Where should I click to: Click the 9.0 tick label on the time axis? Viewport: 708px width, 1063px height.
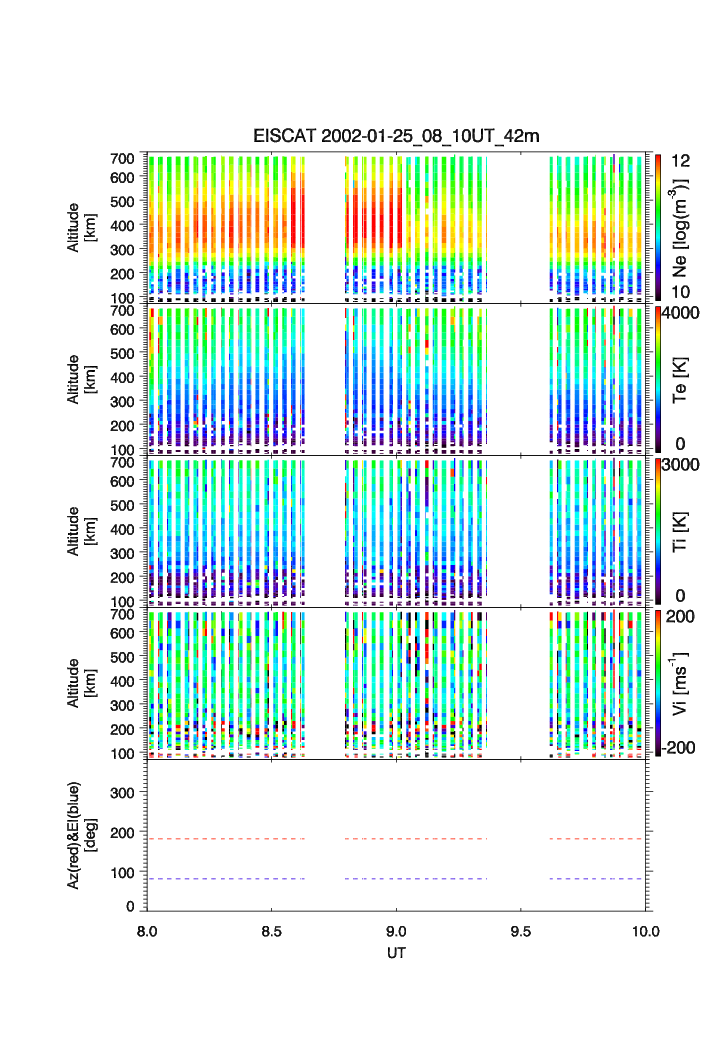396,930
